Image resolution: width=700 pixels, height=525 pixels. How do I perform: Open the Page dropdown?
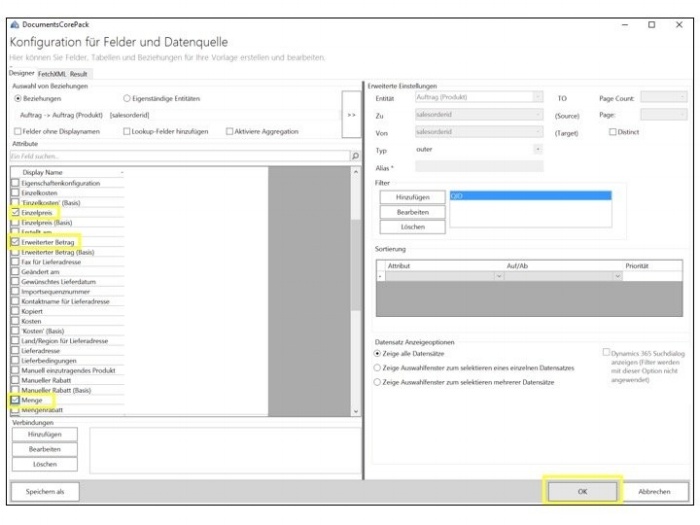coord(663,115)
